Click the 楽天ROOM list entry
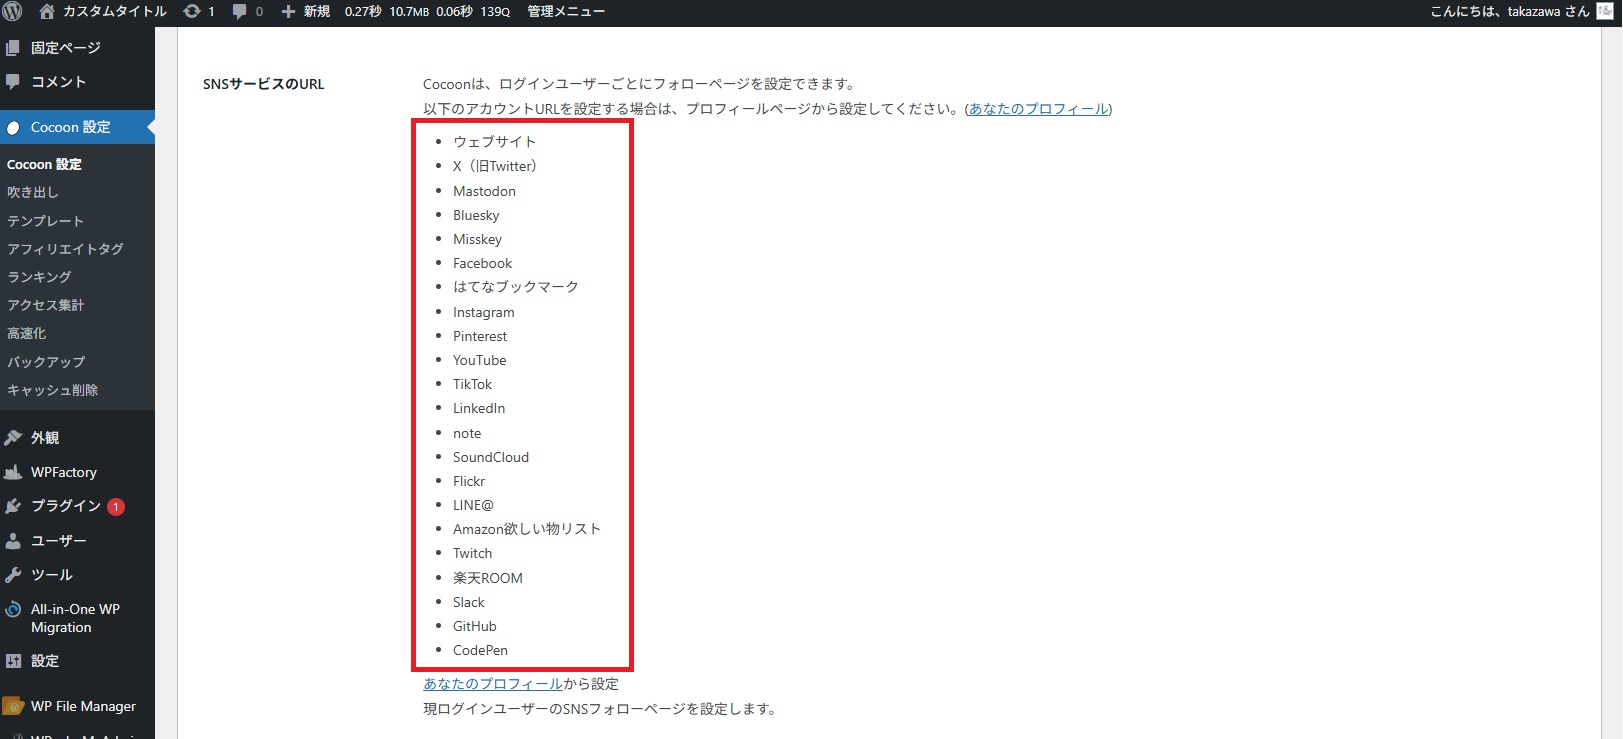The height and width of the screenshot is (739, 1623). pos(488,578)
